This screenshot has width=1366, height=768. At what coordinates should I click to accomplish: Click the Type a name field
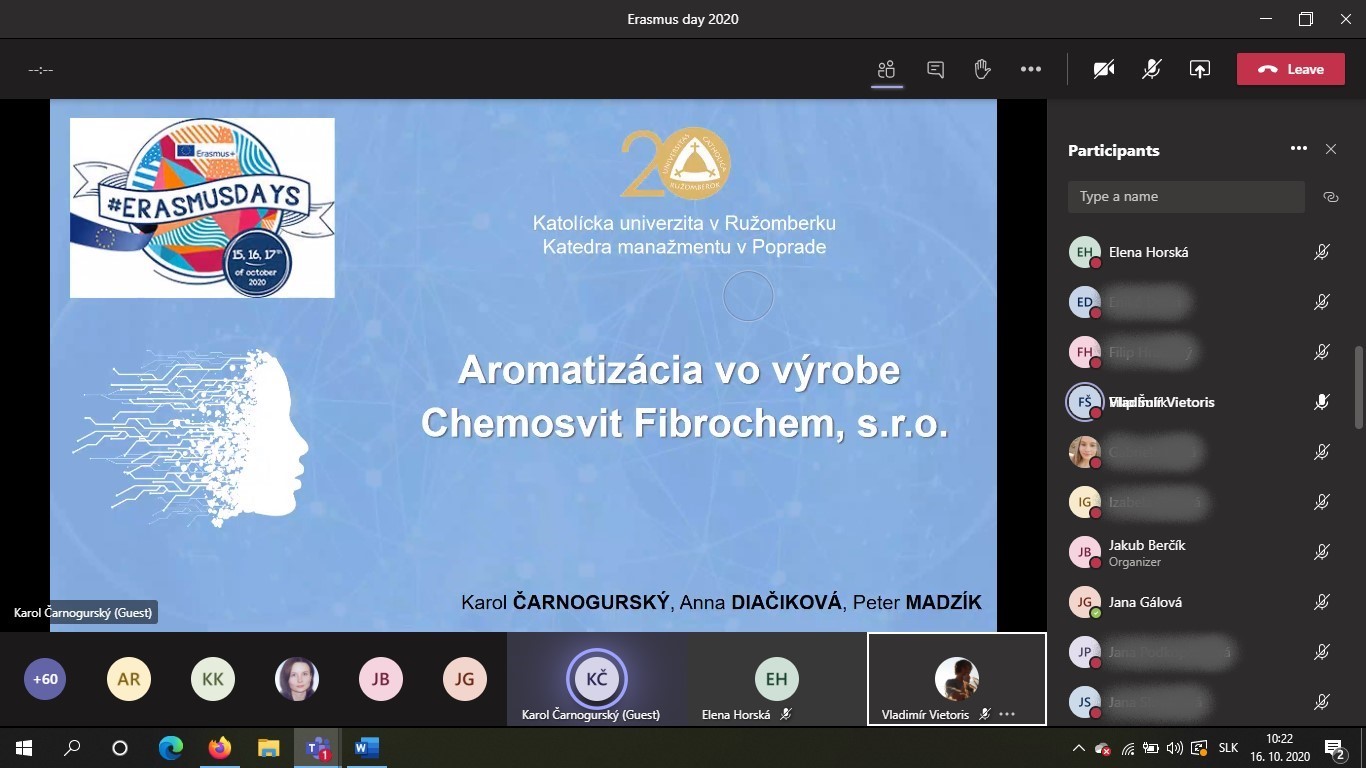pyautogui.click(x=1185, y=197)
